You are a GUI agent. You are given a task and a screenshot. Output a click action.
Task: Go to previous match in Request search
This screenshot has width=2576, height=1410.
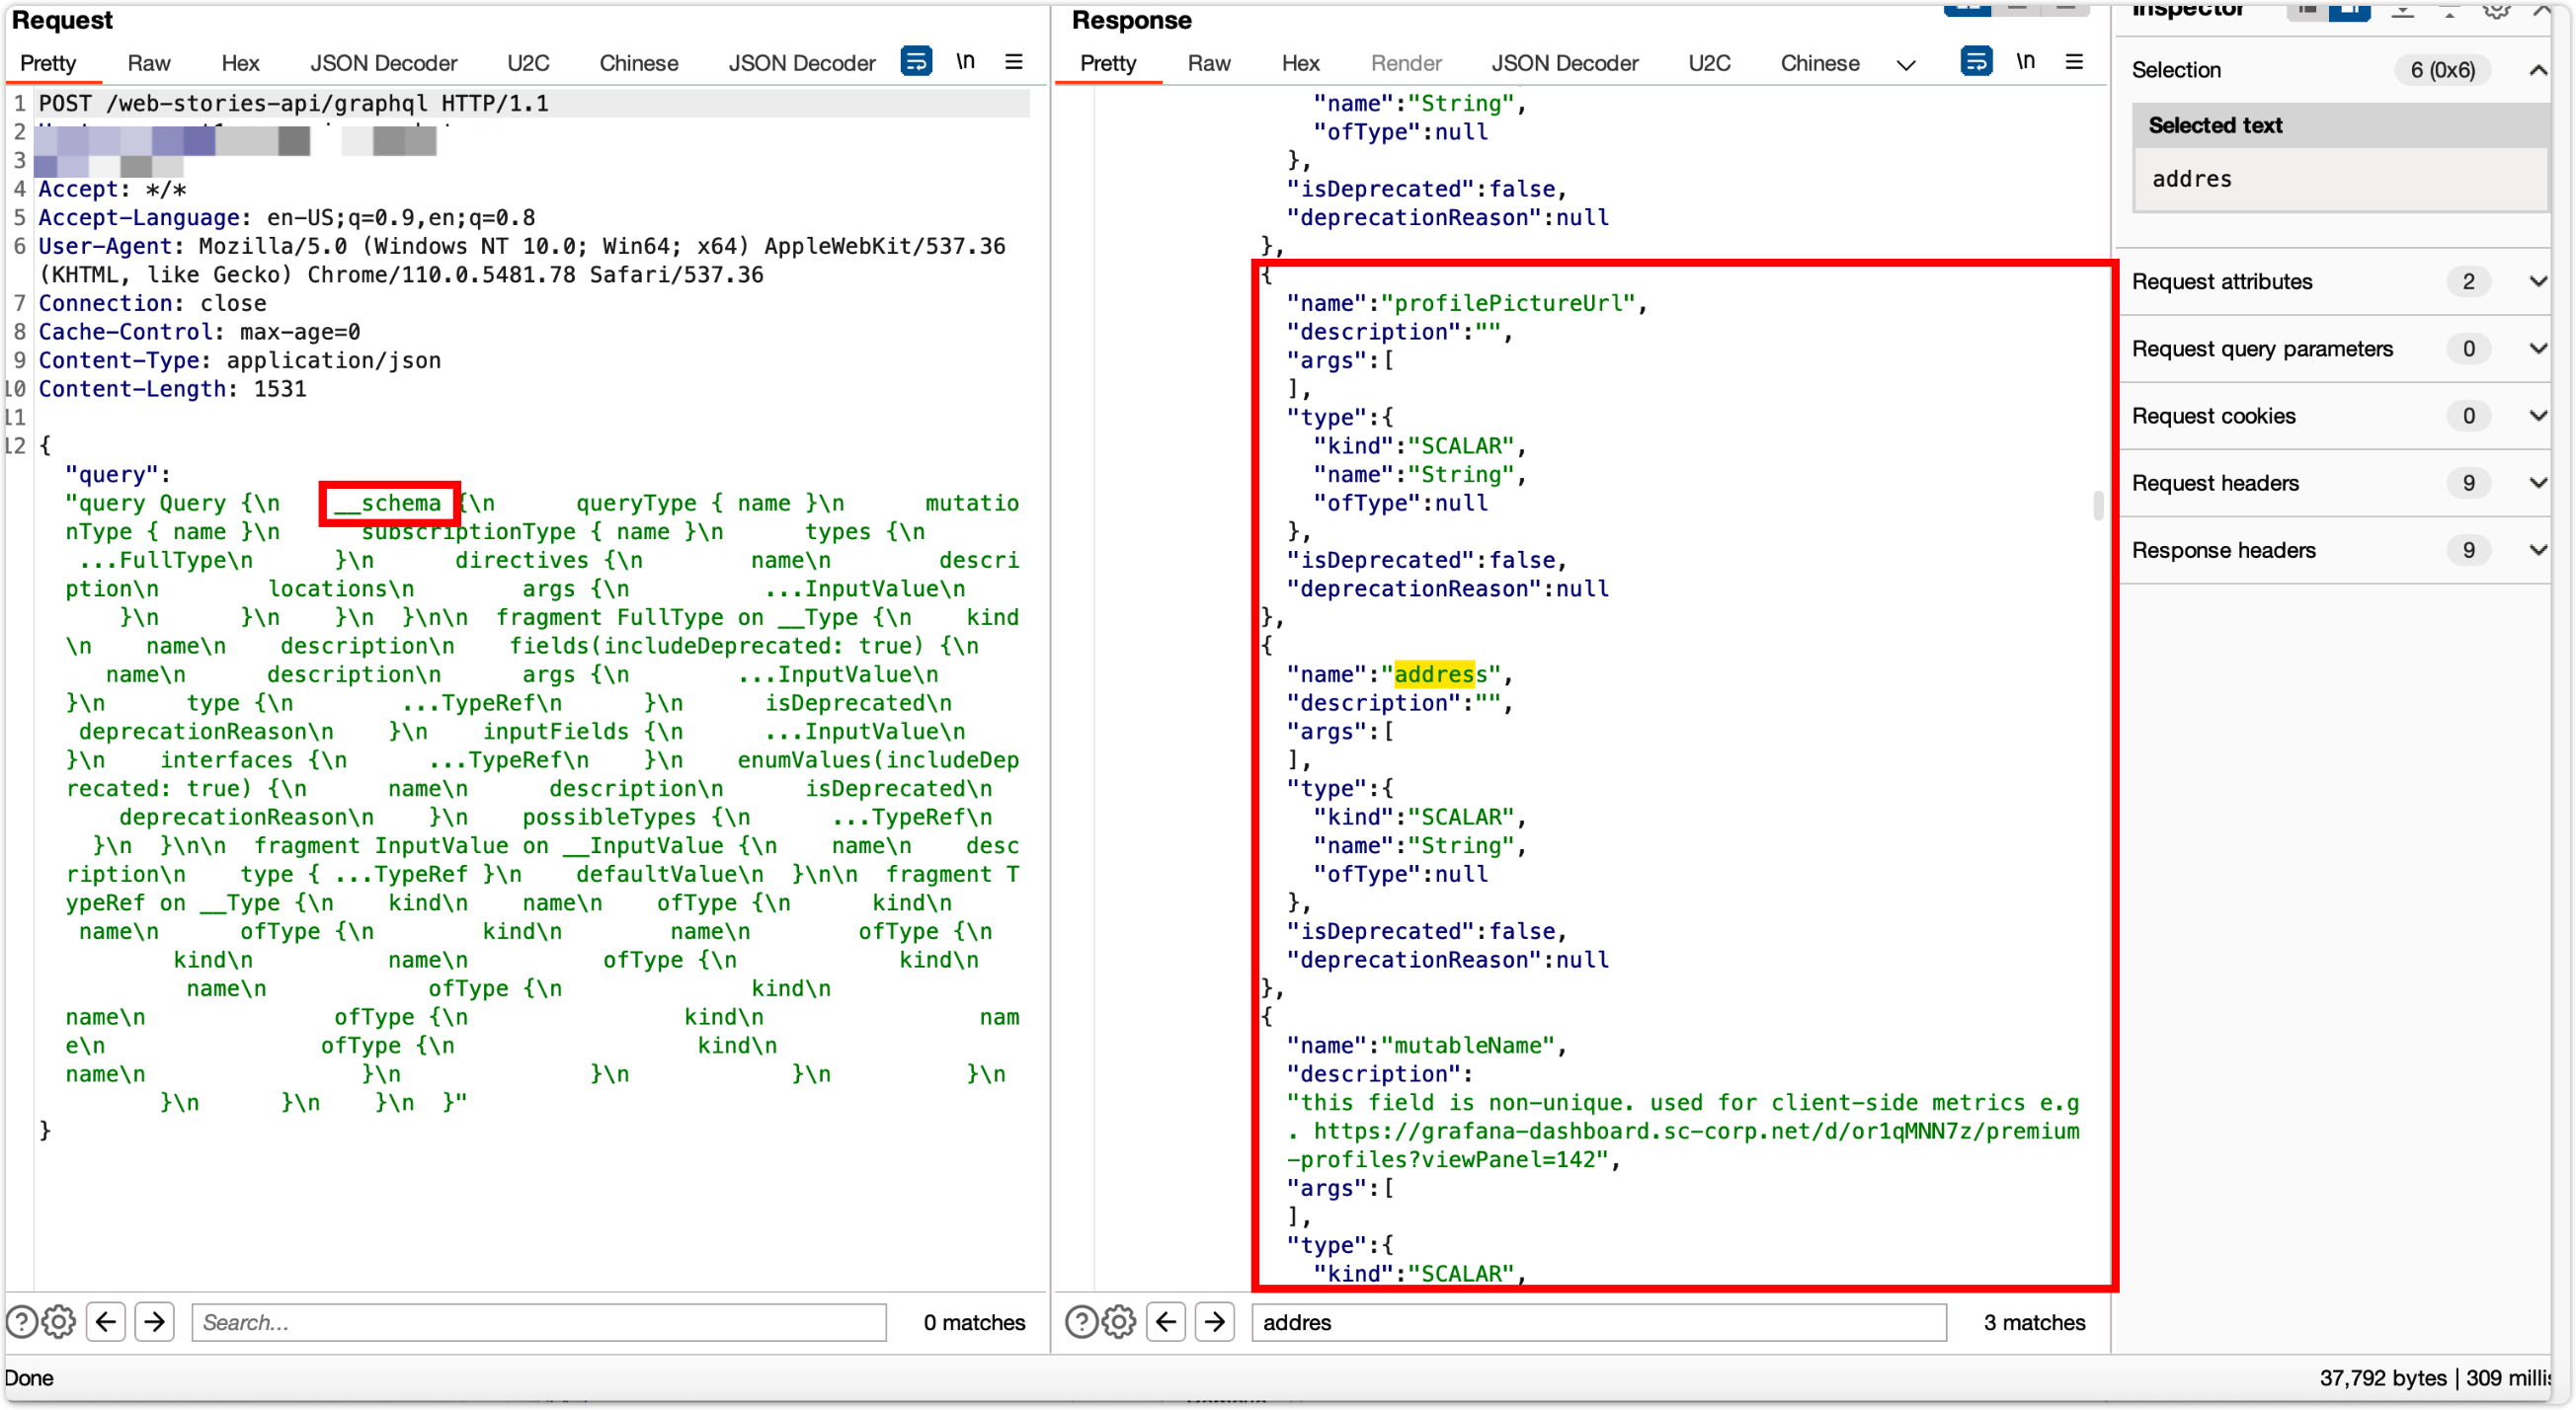coord(106,1322)
